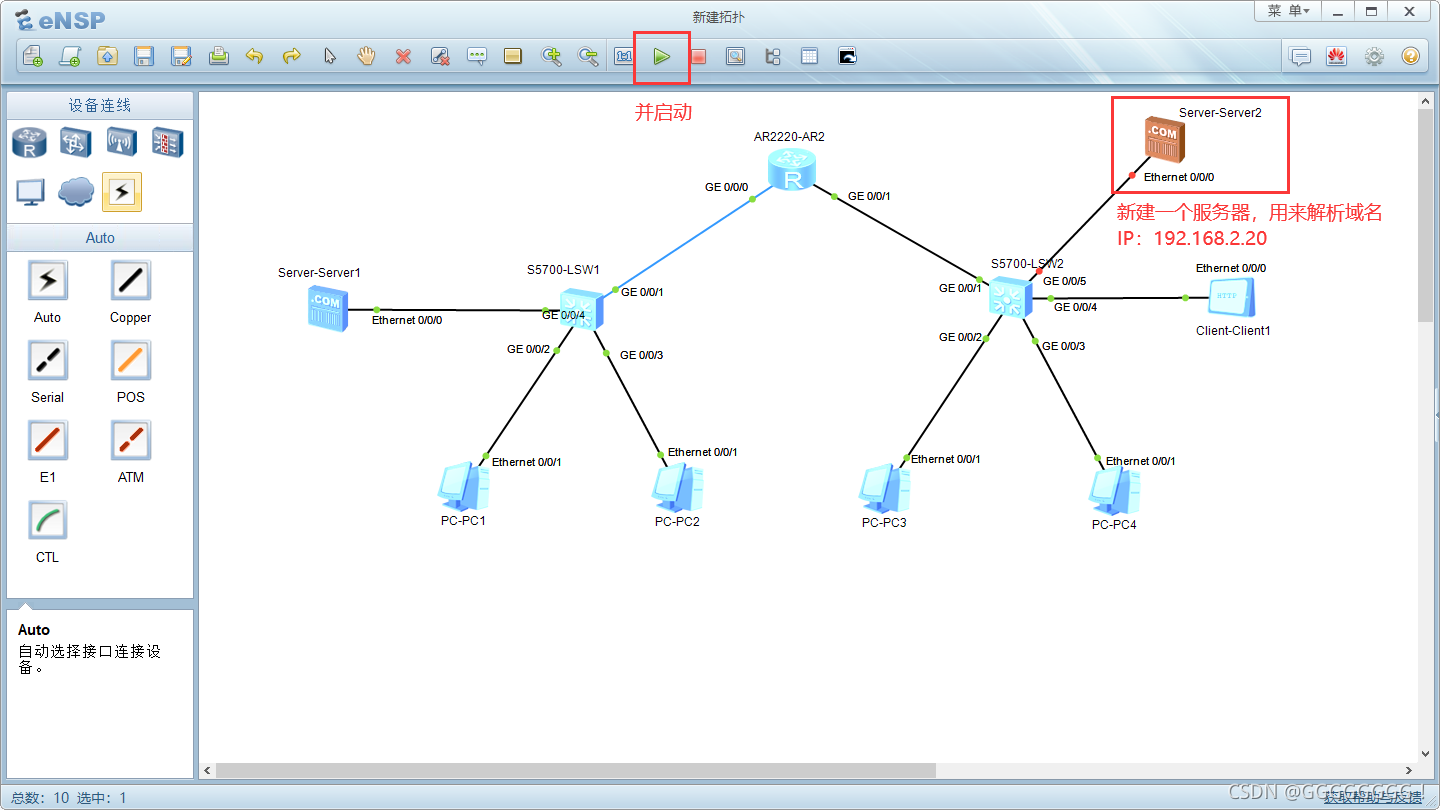This screenshot has width=1440, height=810.
Task: Open the help question-mark icon
Action: coord(1410,56)
